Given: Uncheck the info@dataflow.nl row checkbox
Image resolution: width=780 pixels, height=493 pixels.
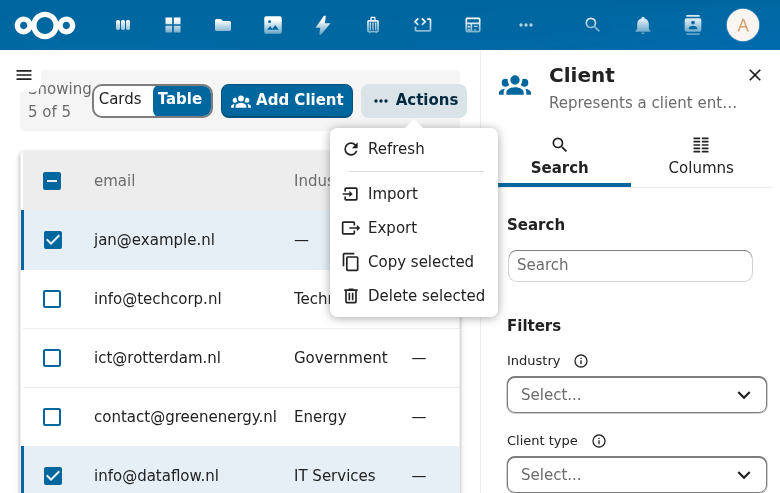Looking at the screenshot, I should click(52, 476).
